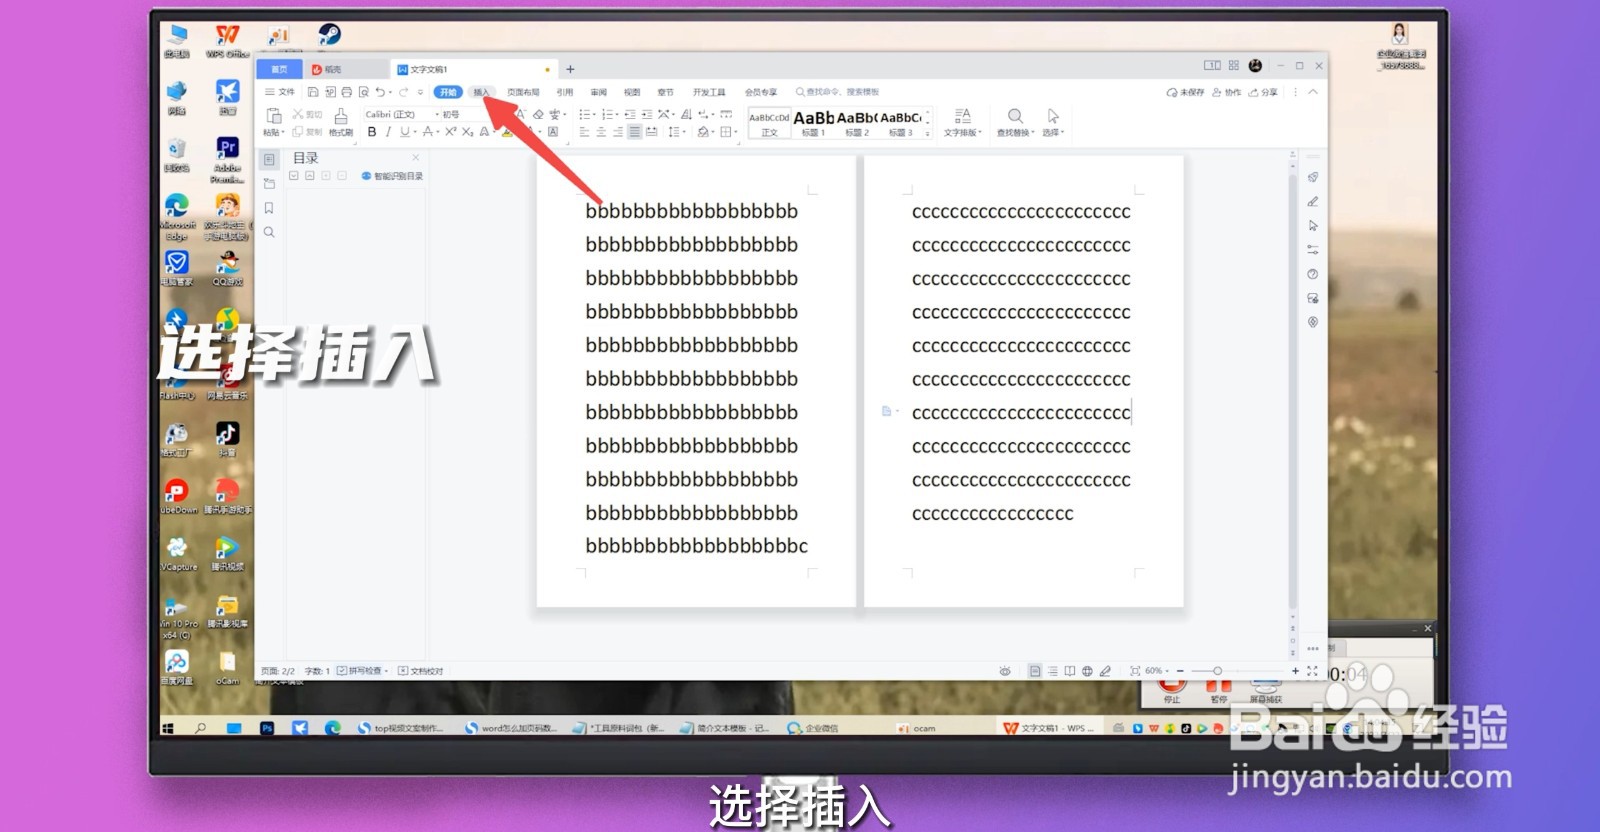Align text right
Screen dimensions: 1600x832
click(618, 132)
